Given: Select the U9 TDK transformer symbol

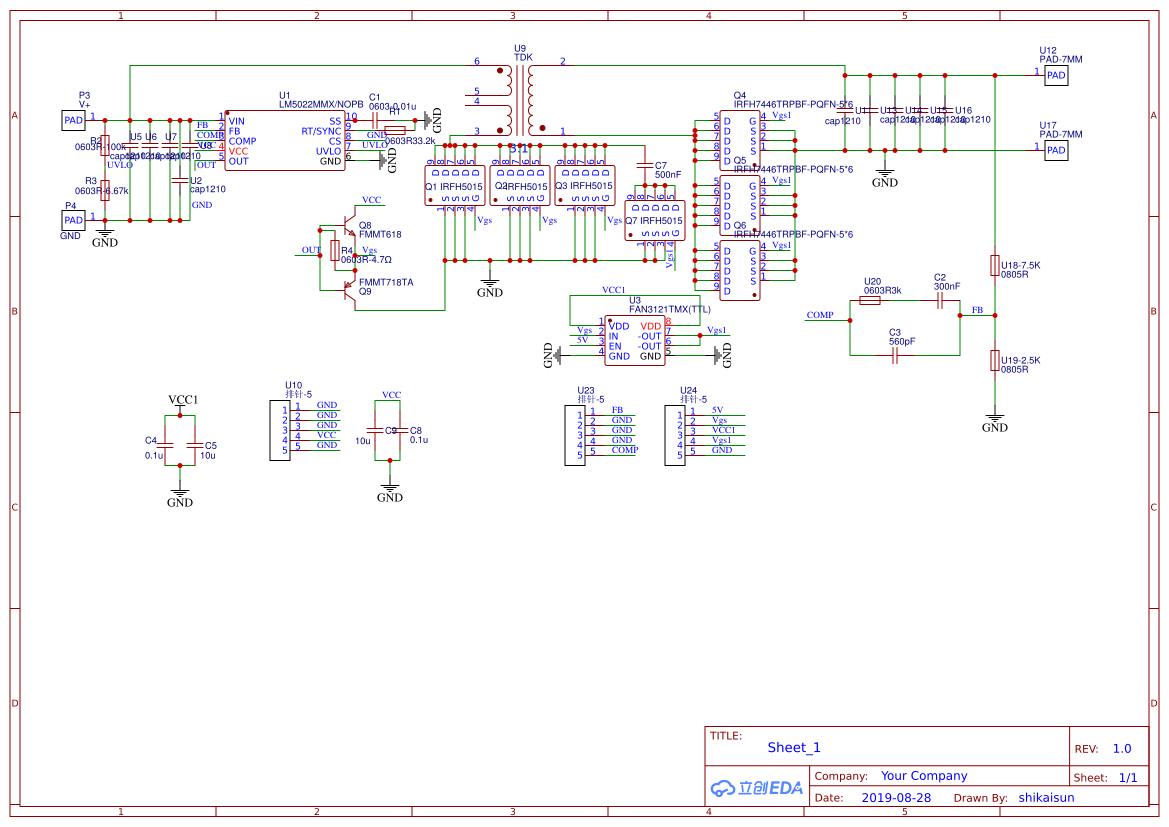Looking at the screenshot, I should pos(520,100).
